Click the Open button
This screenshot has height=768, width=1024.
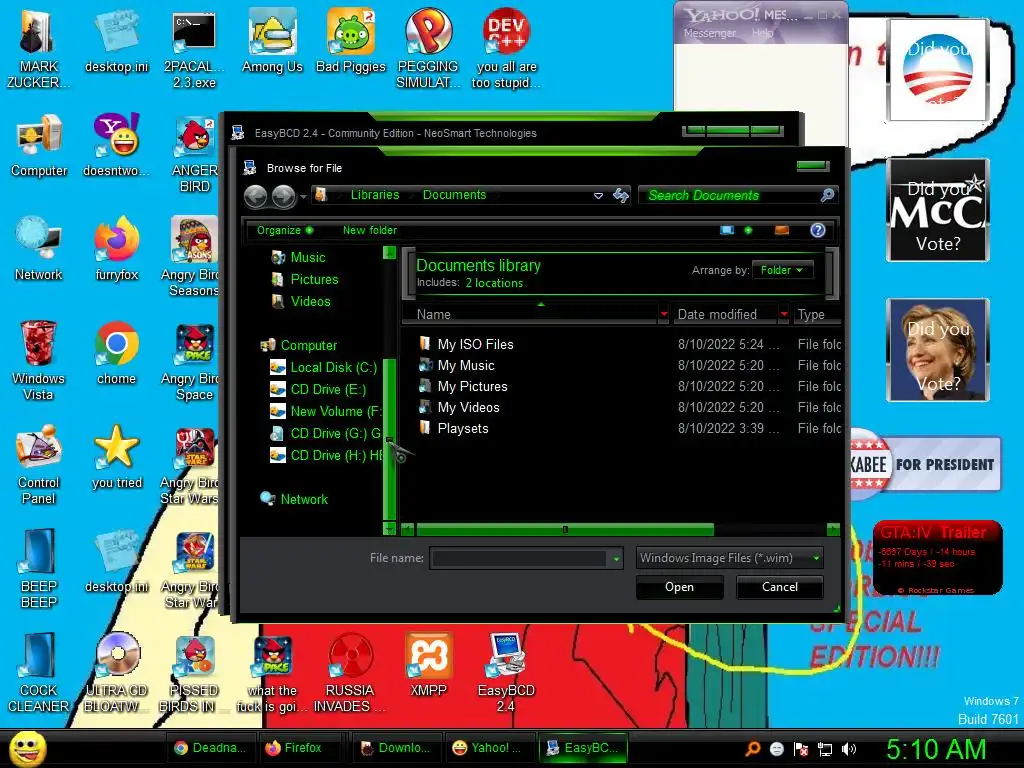click(679, 586)
